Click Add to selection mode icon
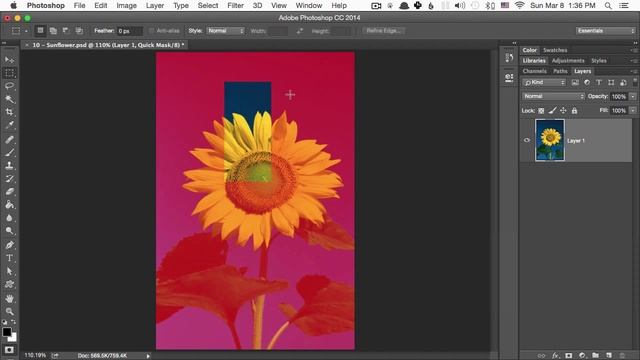640x360 pixels. 53,31
